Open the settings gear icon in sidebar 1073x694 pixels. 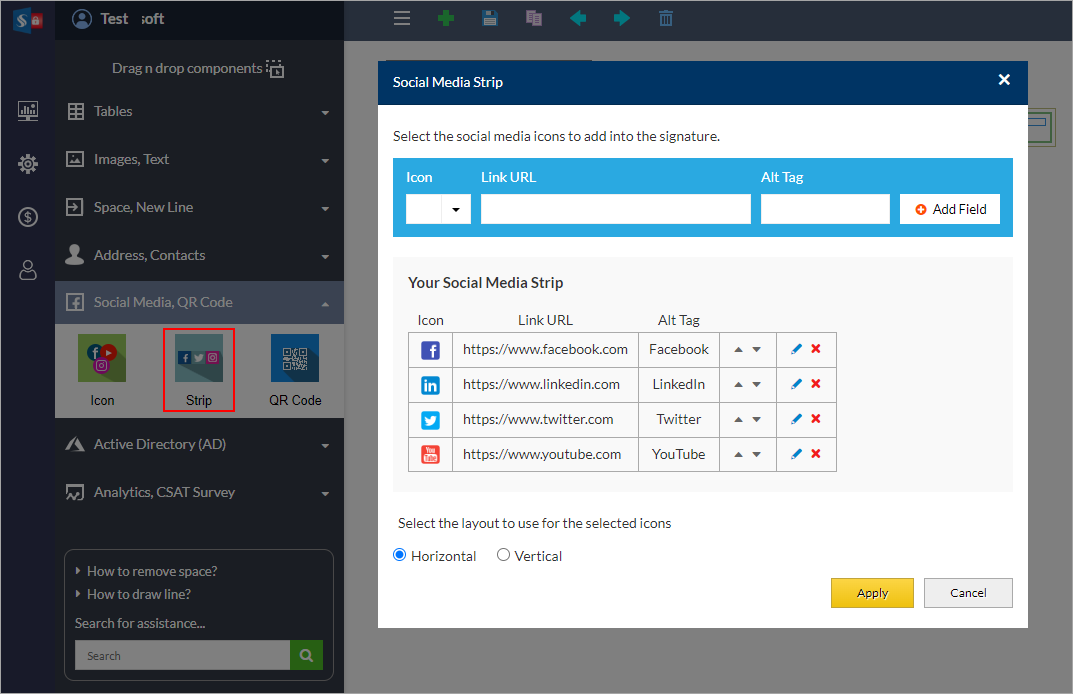28,164
